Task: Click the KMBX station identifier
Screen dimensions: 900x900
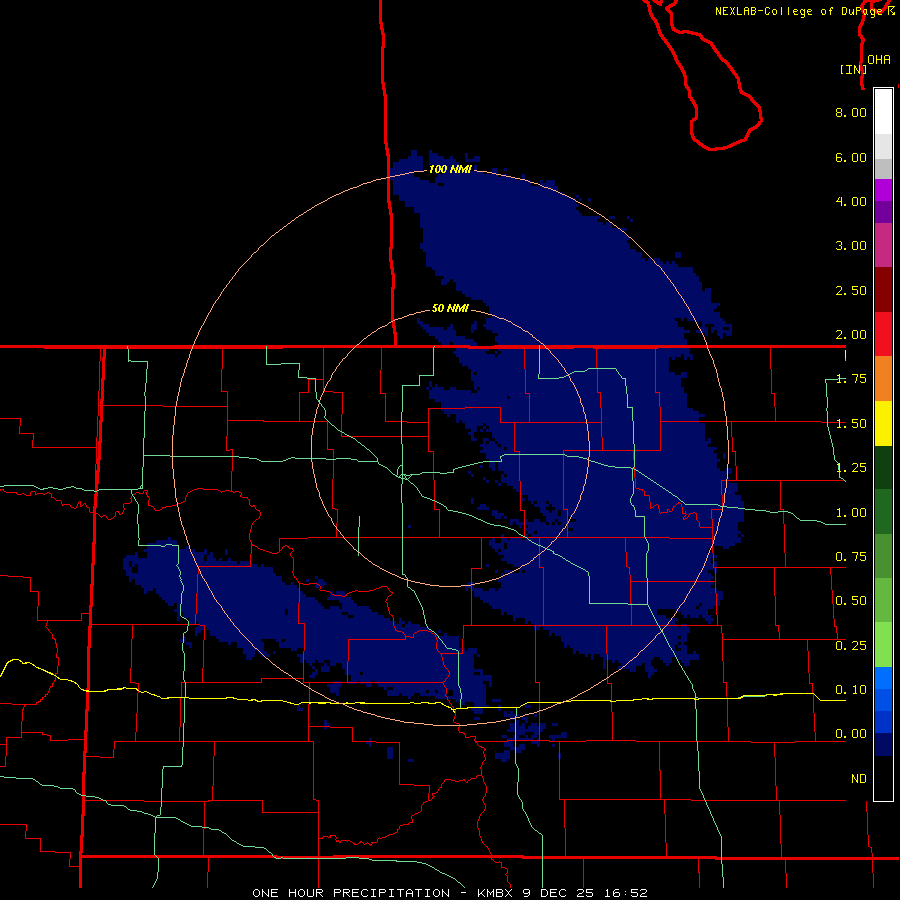Action: tap(495, 893)
